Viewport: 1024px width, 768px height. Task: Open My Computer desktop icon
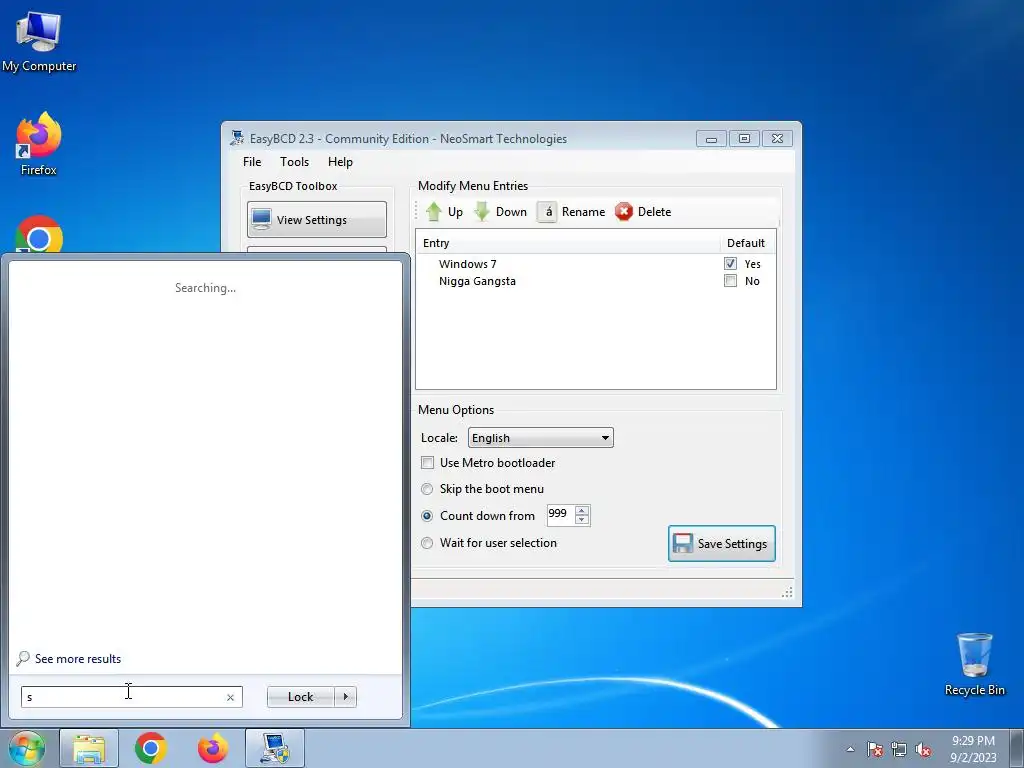pos(39,42)
